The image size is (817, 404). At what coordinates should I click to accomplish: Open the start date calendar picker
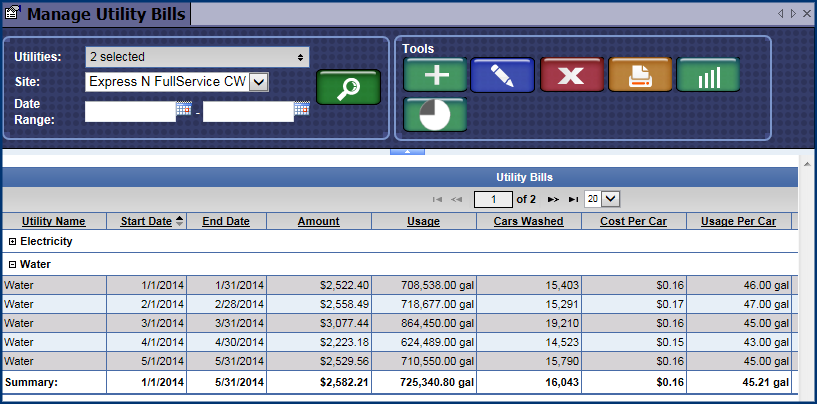point(183,110)
